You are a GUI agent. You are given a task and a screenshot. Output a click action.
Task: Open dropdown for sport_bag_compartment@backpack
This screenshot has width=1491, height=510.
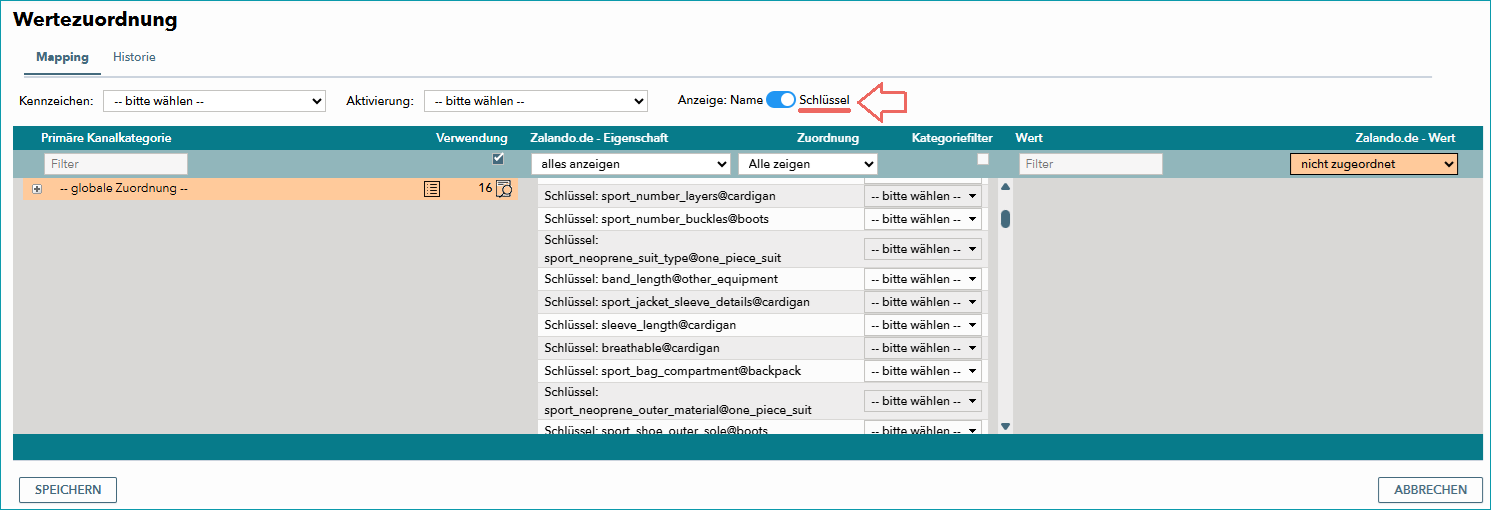[923, 371]
